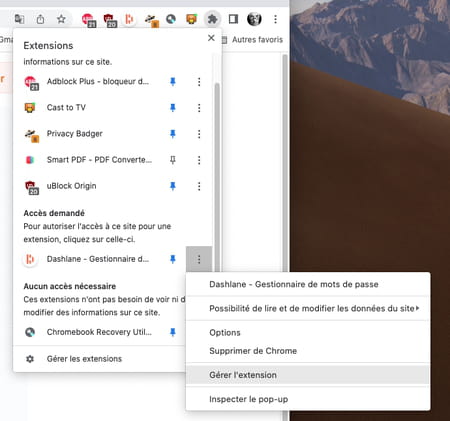This screenshot has height=421, width=450.
Task: Open Dashlane from the Chrome toolbar
Action: [x=129, y=19]
